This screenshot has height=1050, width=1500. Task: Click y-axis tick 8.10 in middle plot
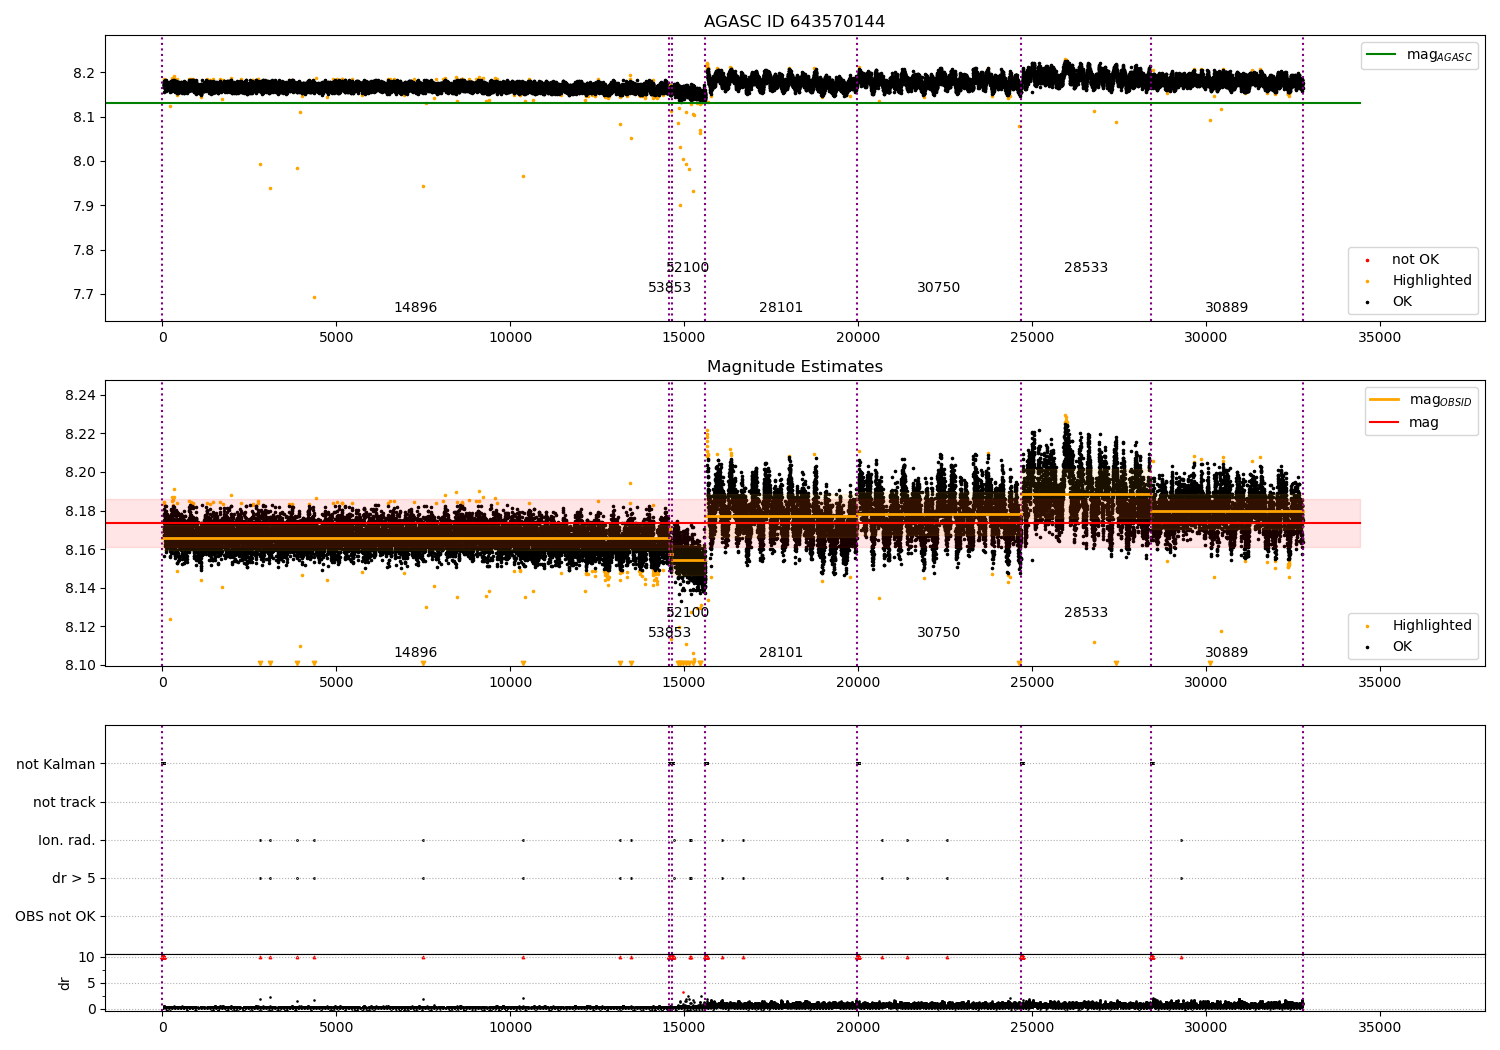click(80, 665)
